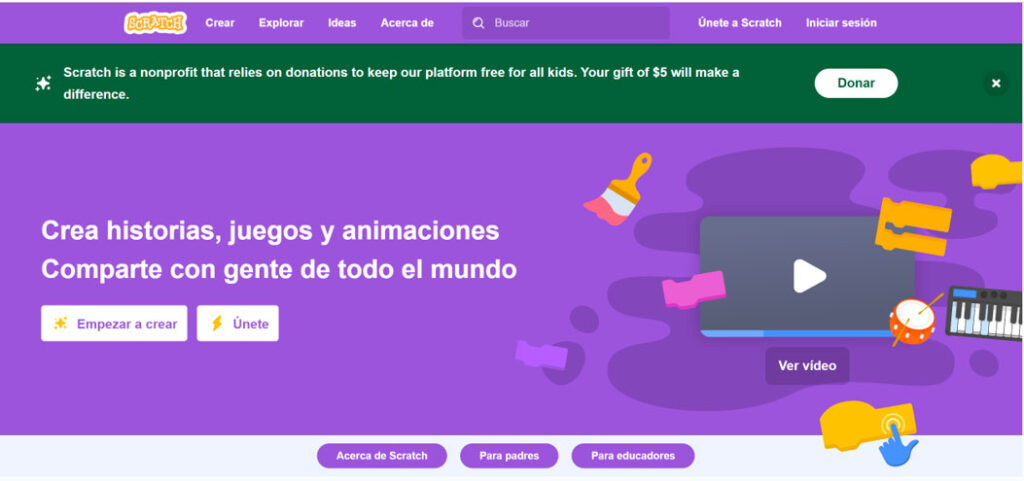Open the Acerca de page
Image resolution: width=1024 pixels, height=481 pixels.
(x=407, y=23)
